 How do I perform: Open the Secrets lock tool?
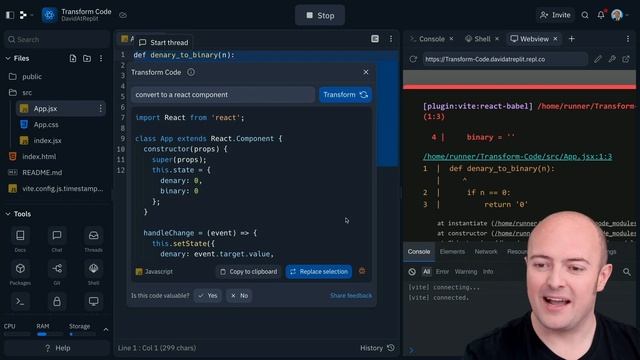(57, 302)
